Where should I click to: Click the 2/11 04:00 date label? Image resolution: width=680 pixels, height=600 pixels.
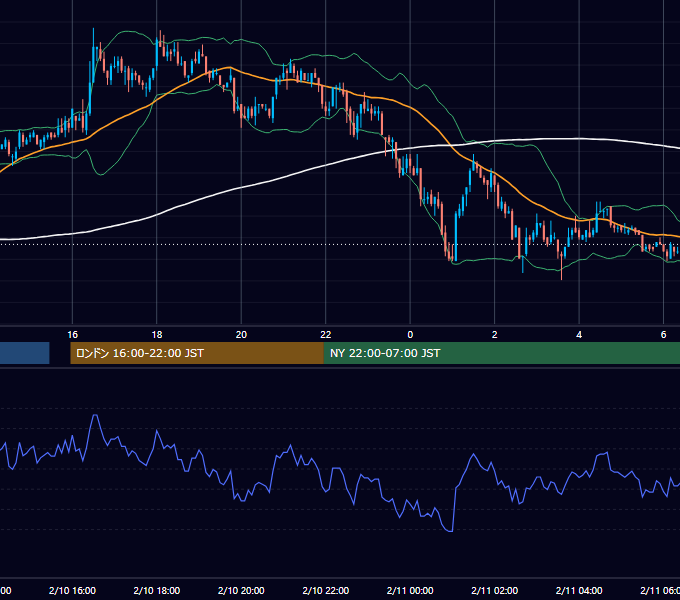579,590
